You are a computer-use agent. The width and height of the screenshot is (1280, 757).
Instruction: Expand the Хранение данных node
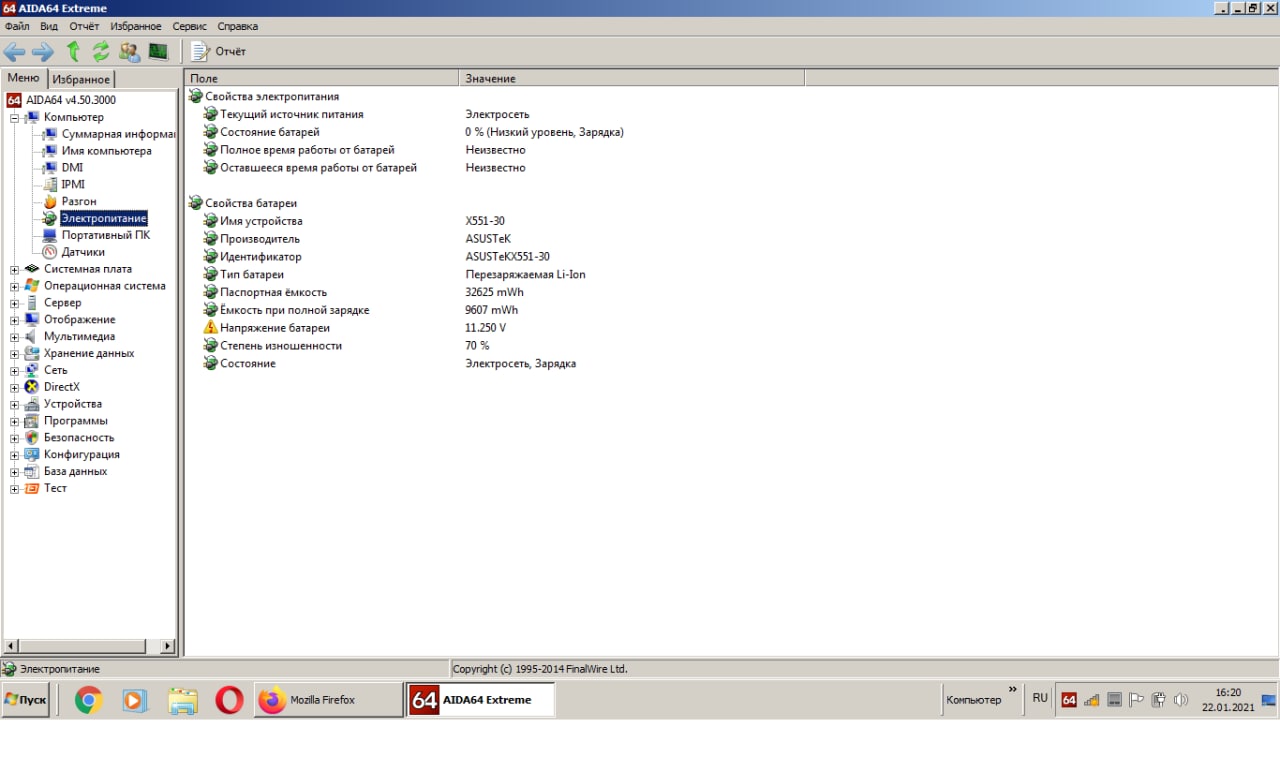[x=15, y=354]
